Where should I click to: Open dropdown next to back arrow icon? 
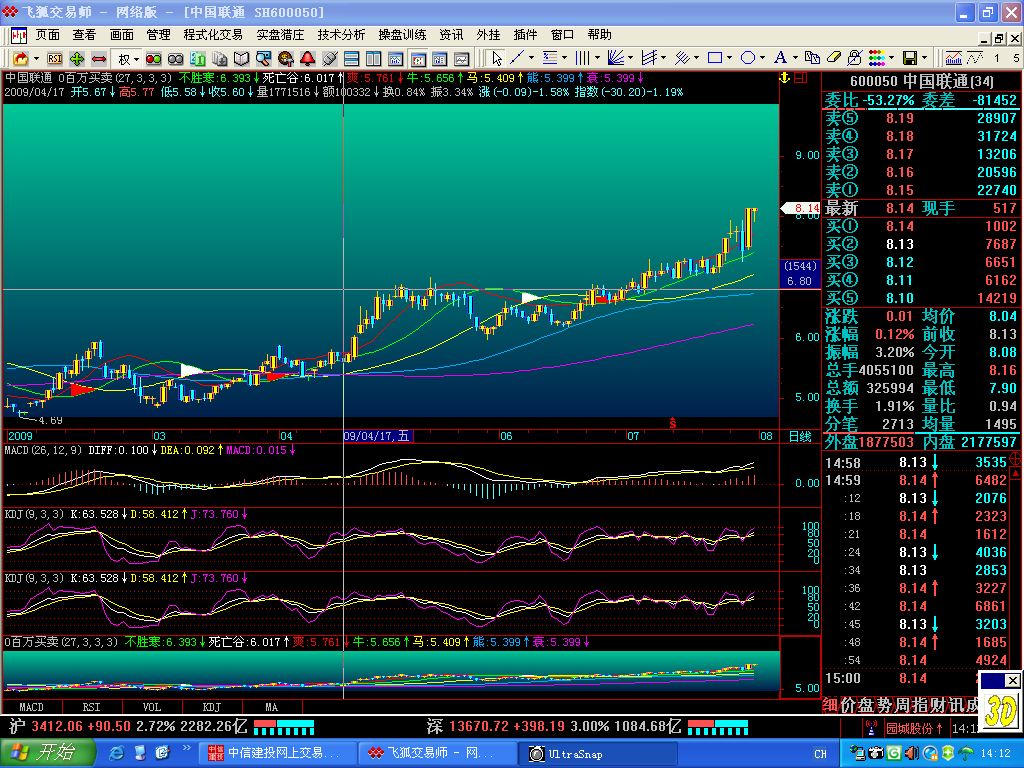pyautogui.click(x=36, y=59)
